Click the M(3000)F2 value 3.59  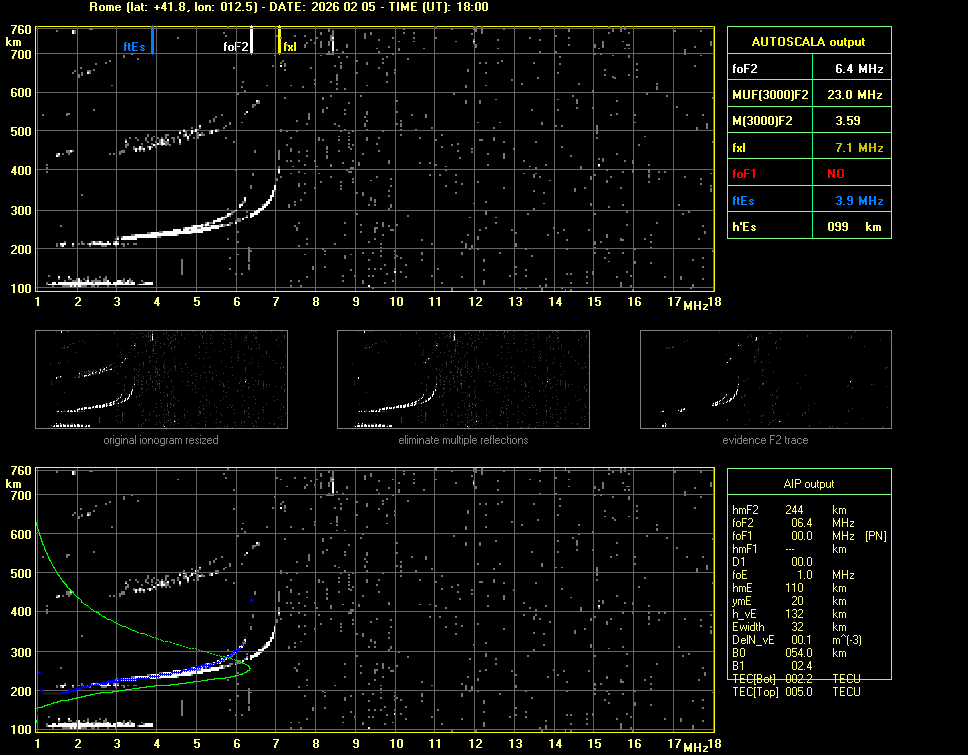848,121
